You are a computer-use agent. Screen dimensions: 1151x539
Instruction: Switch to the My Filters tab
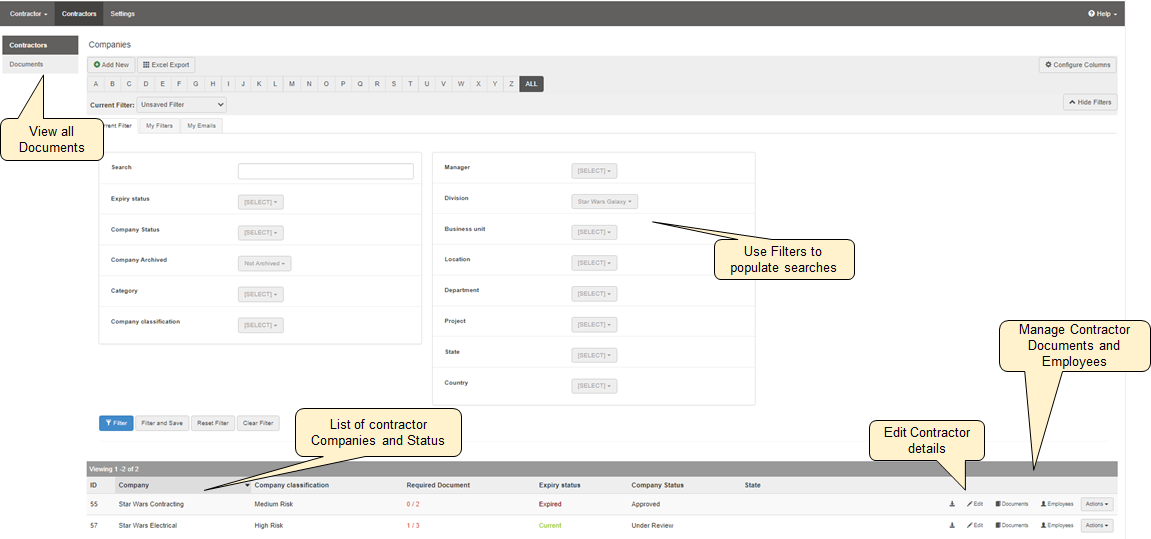tap(159, 126)
